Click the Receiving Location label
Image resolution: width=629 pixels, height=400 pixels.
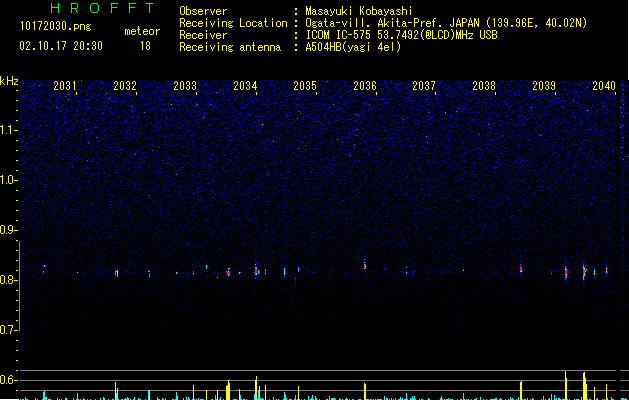click(233, 23)
